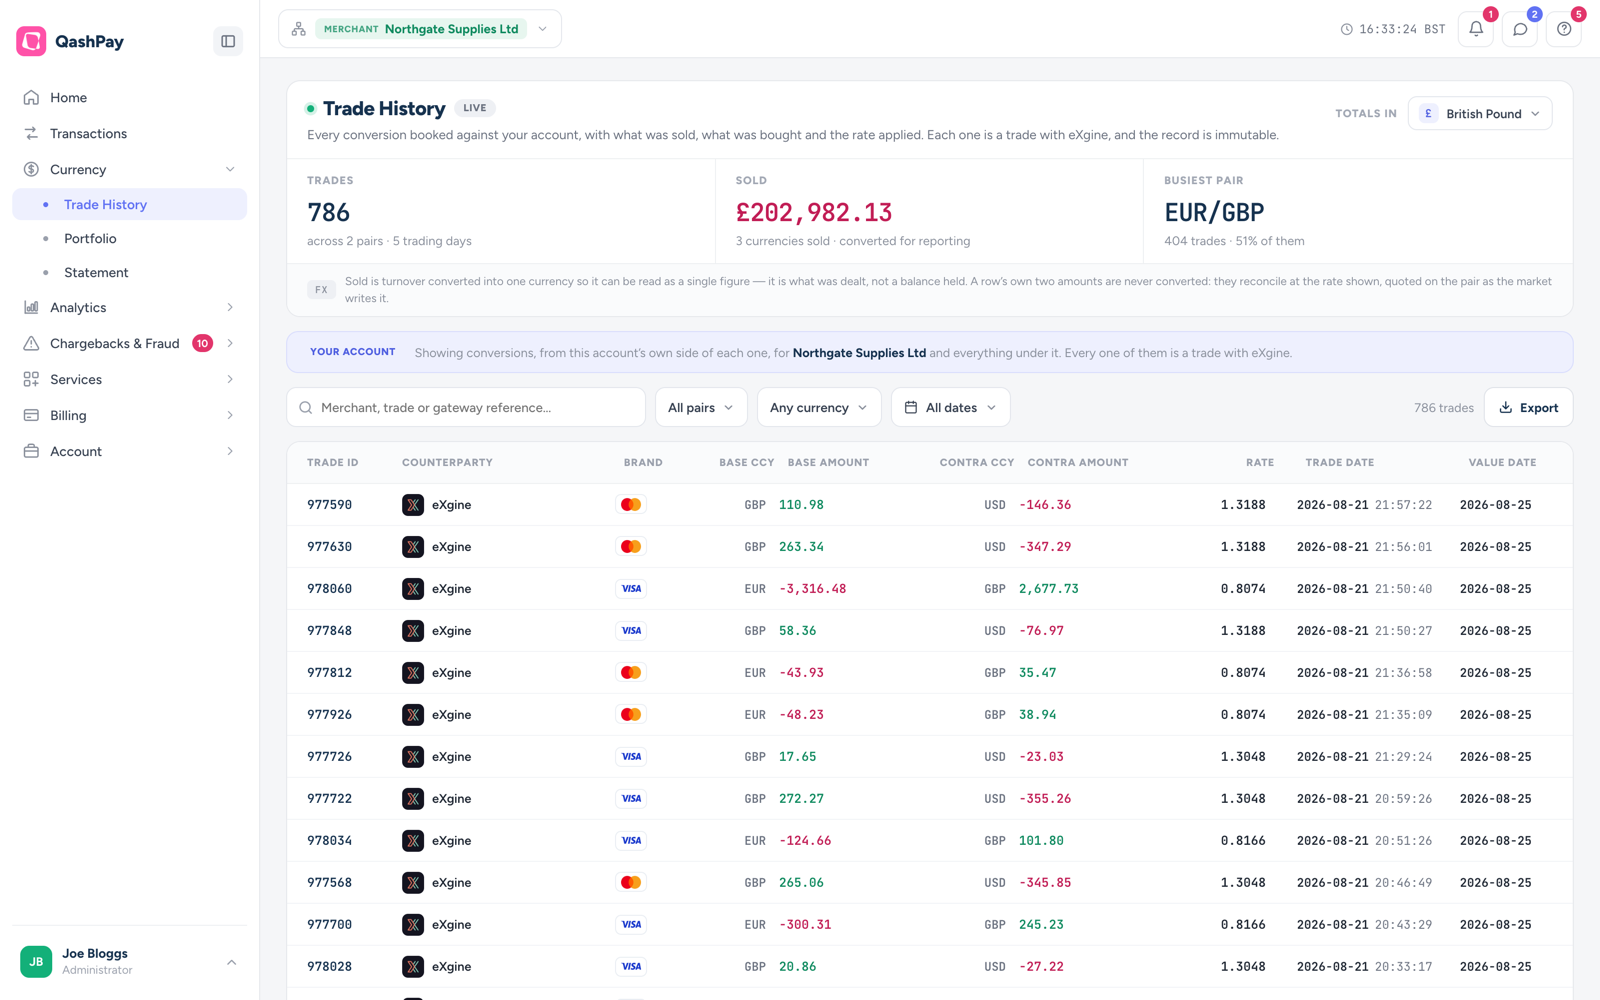
Task: Open Trade History in the sidebar
Action: click(x=130, y=204)
